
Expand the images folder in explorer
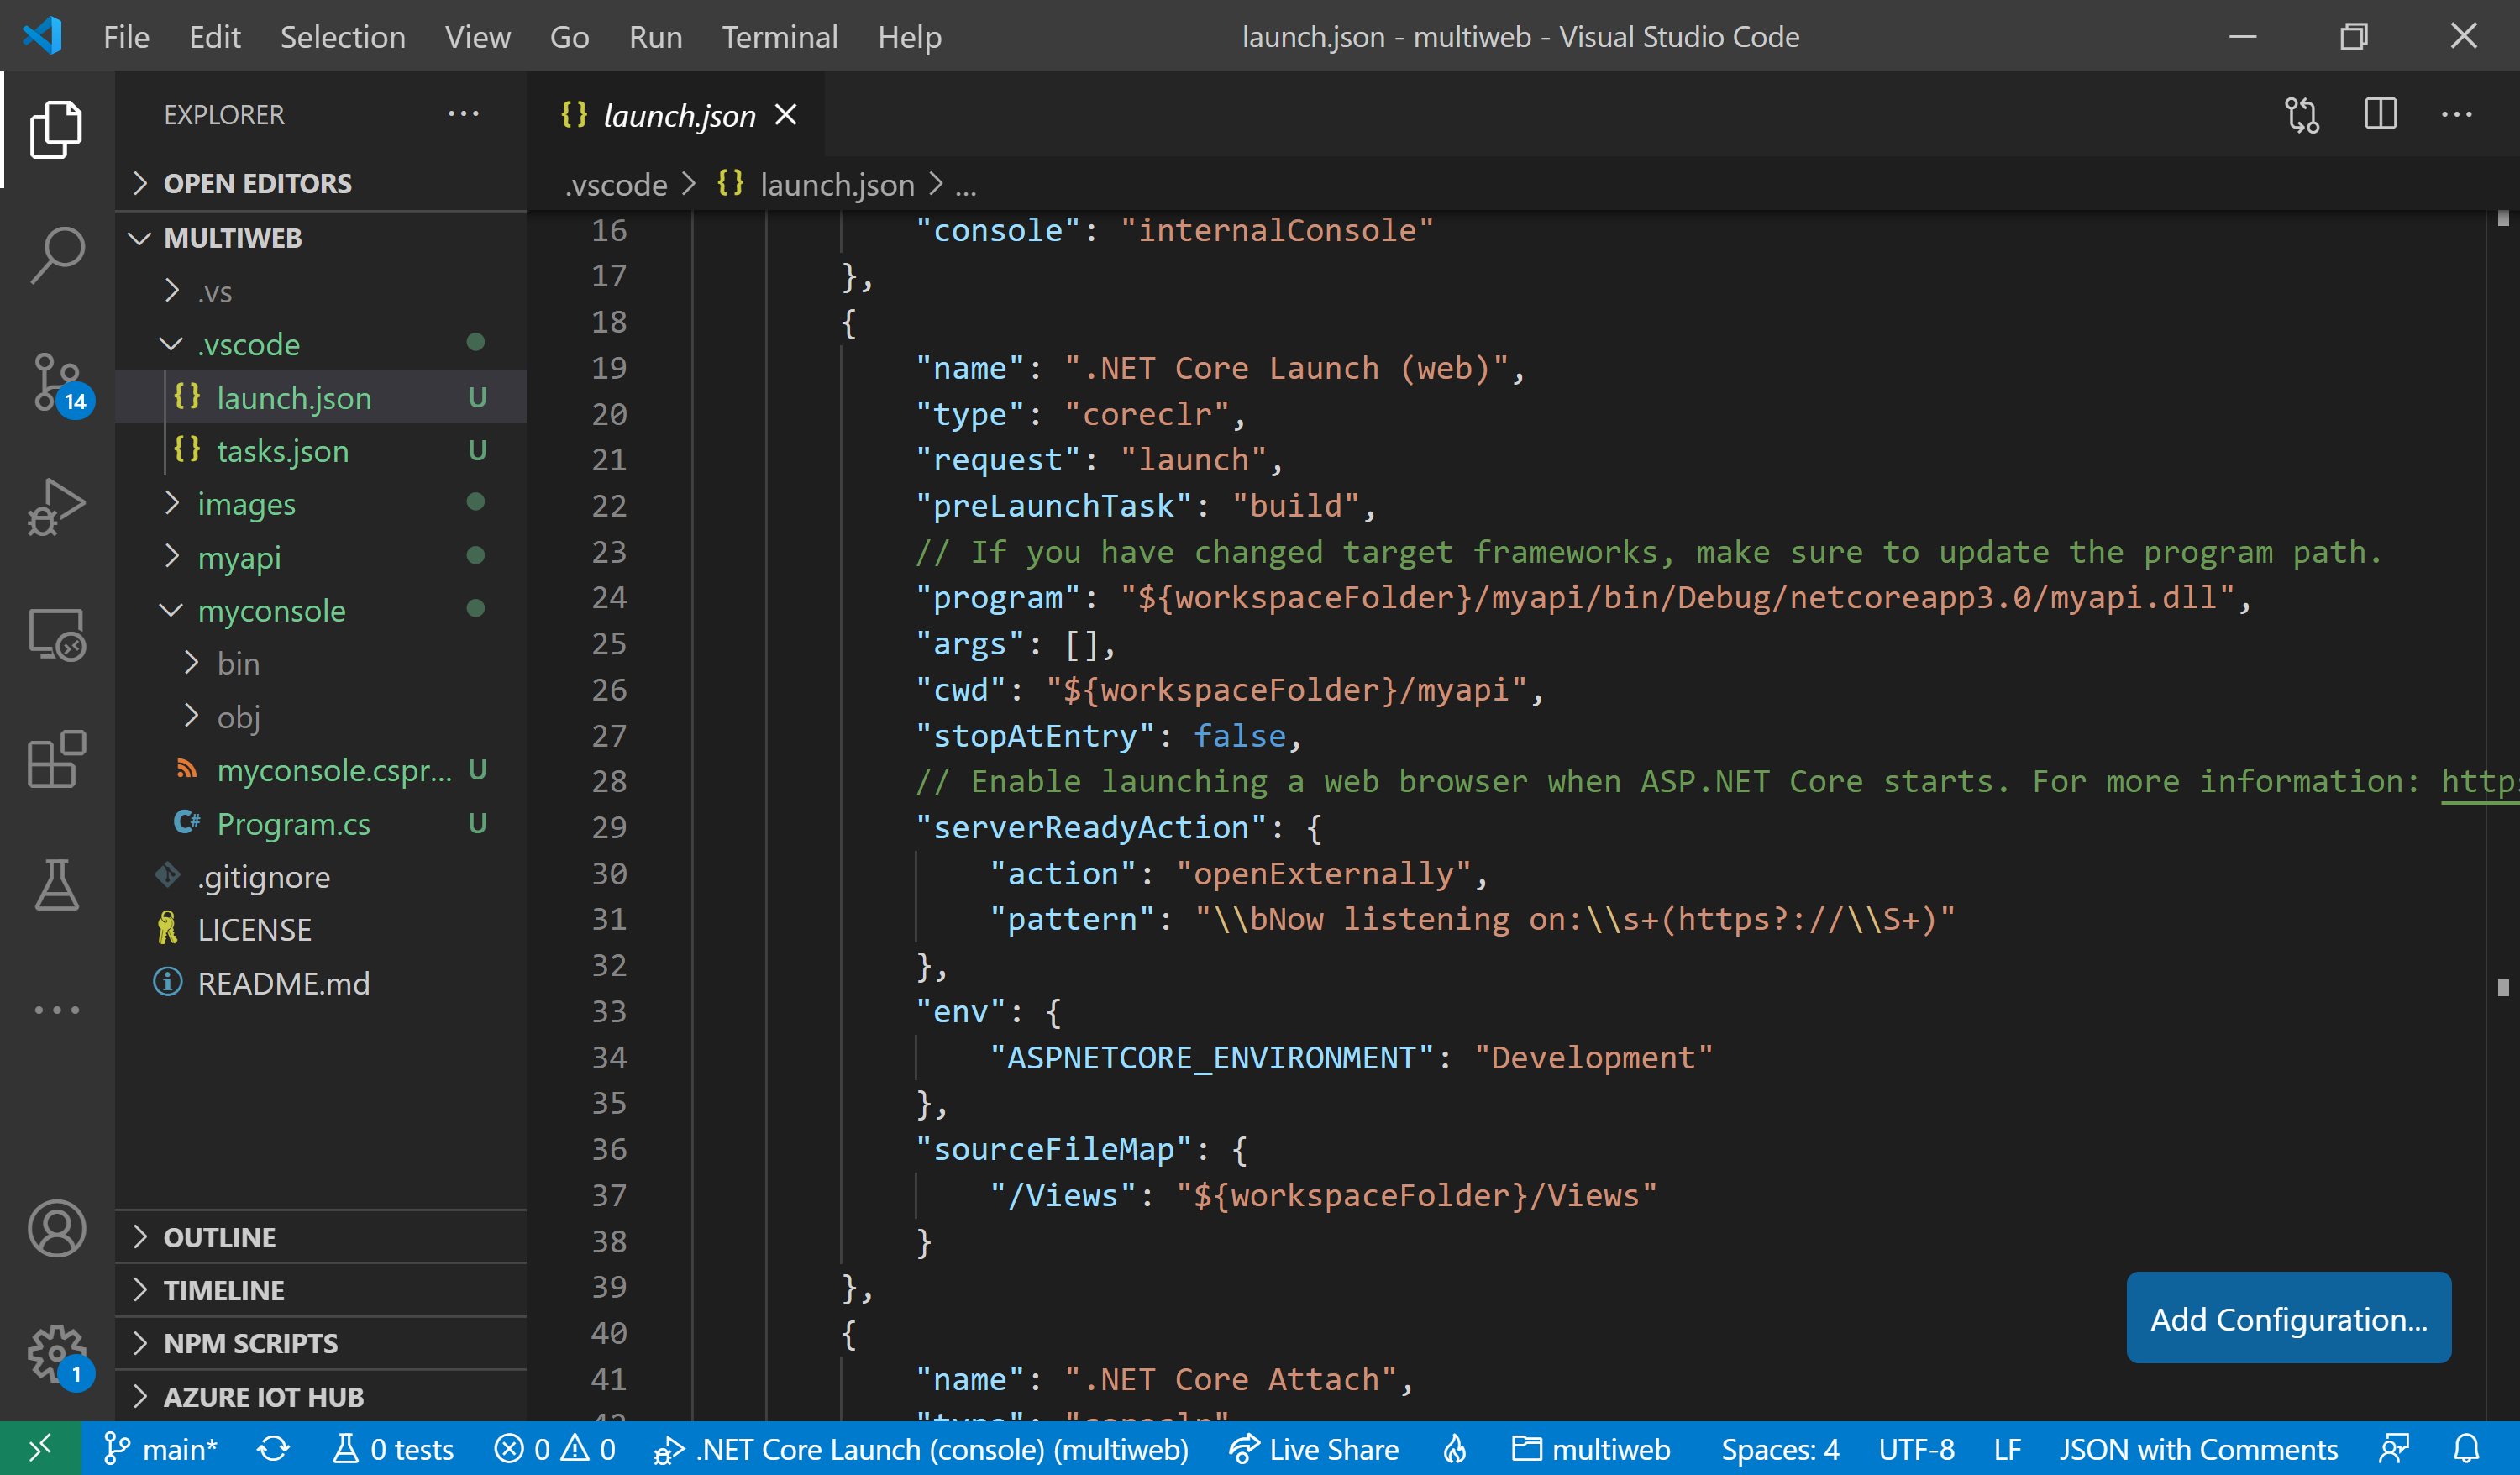(246, 504)
